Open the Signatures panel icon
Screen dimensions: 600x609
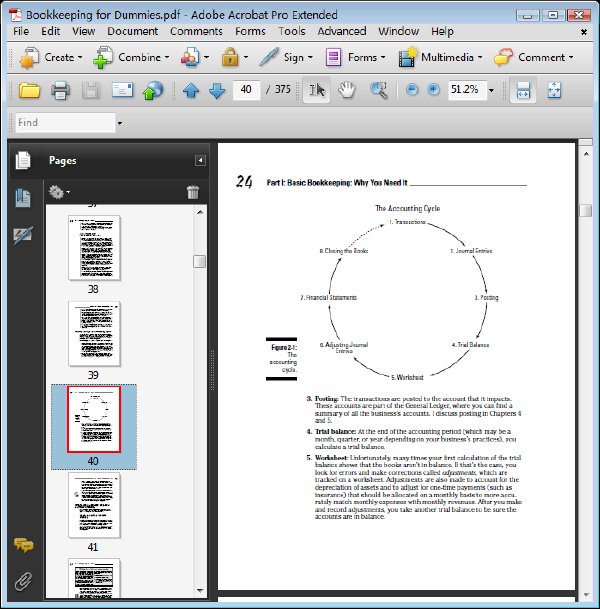[23, 235]
